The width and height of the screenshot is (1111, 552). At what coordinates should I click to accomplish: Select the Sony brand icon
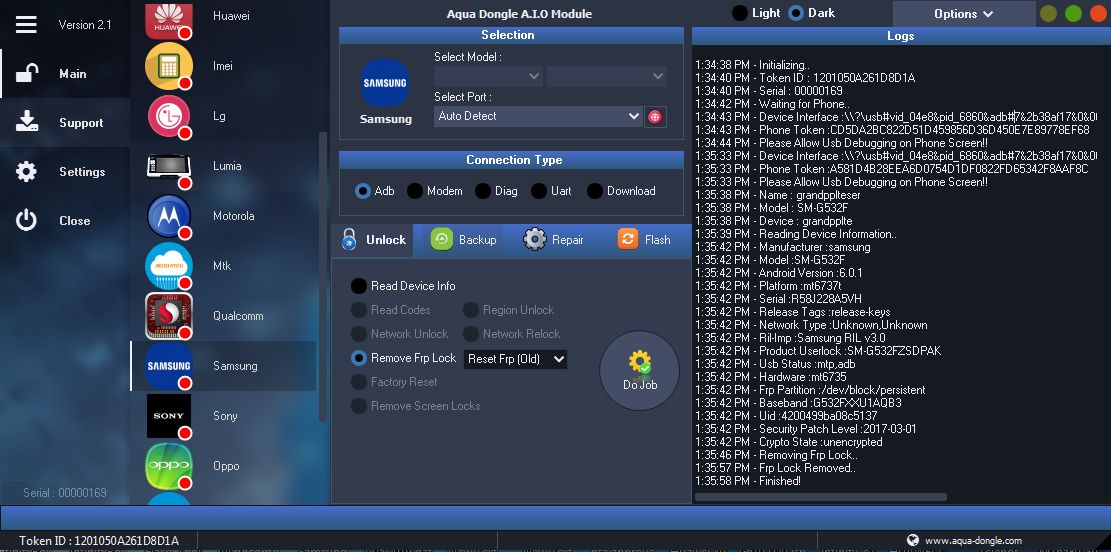pos(168,416)
